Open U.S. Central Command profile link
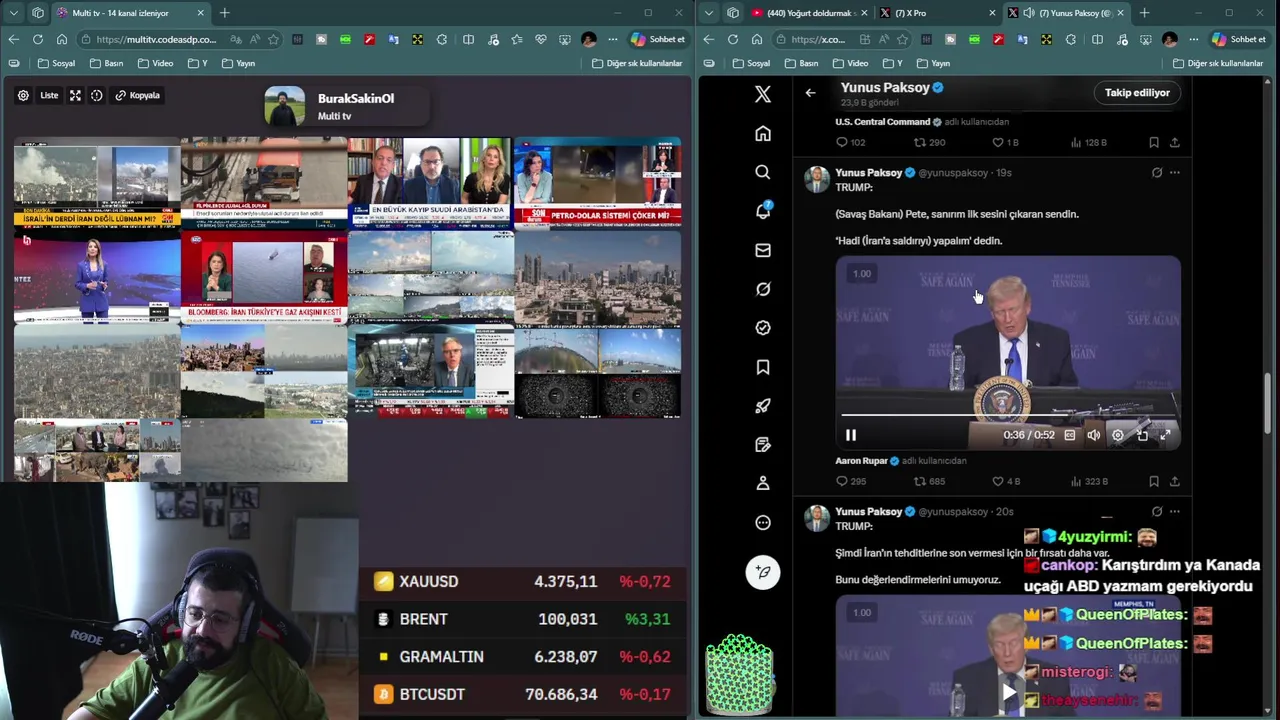 (x=882, y=122)
